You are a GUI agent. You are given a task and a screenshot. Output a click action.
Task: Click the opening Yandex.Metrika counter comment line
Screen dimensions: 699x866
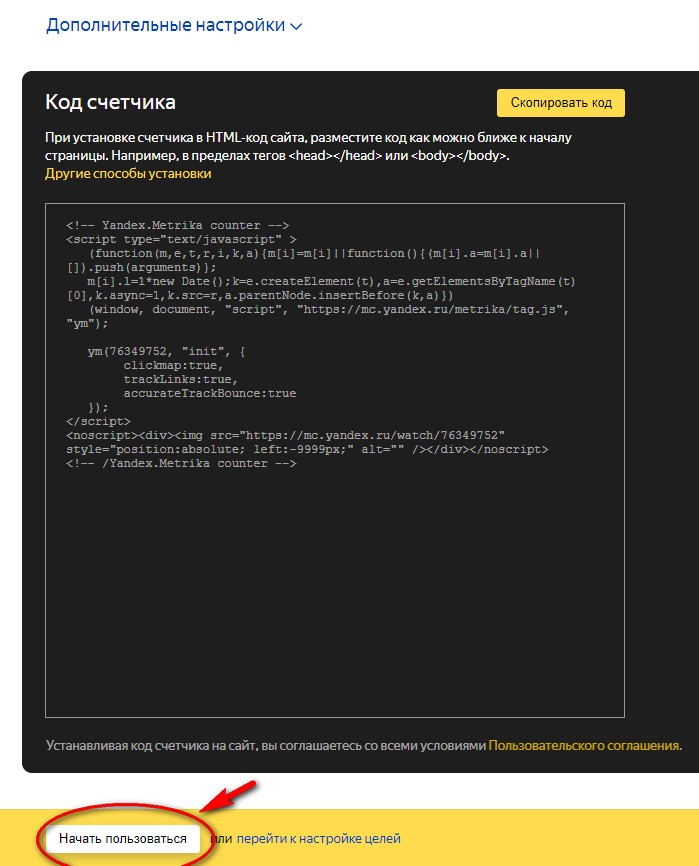pos(177,225)
